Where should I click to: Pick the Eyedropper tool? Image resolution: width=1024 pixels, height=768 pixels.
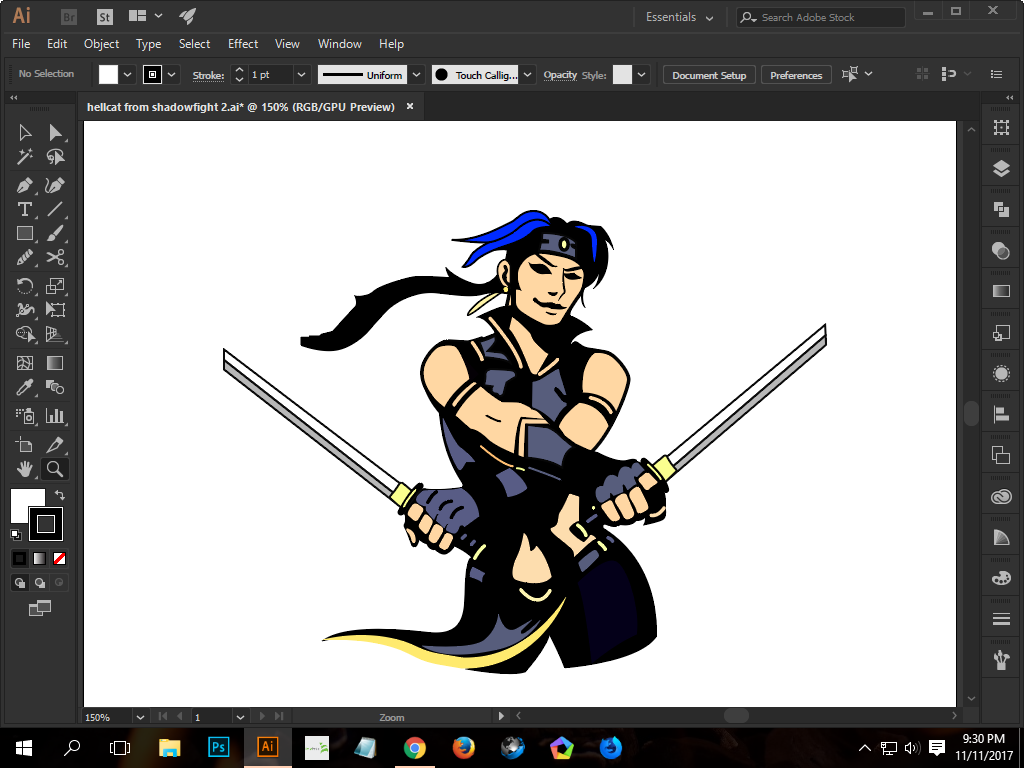25,386
